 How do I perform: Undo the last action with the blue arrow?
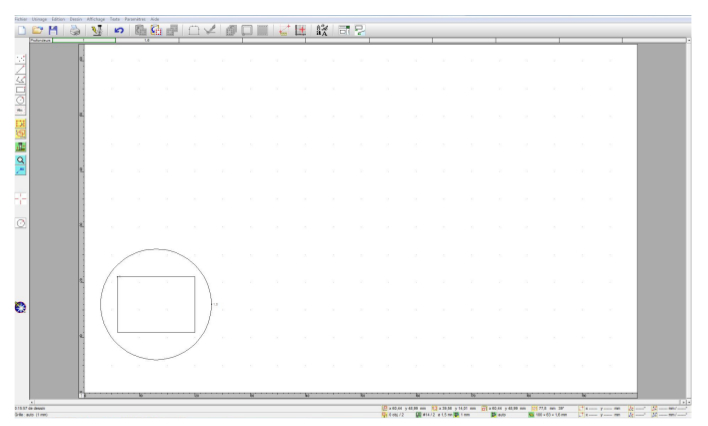[118, 30]
